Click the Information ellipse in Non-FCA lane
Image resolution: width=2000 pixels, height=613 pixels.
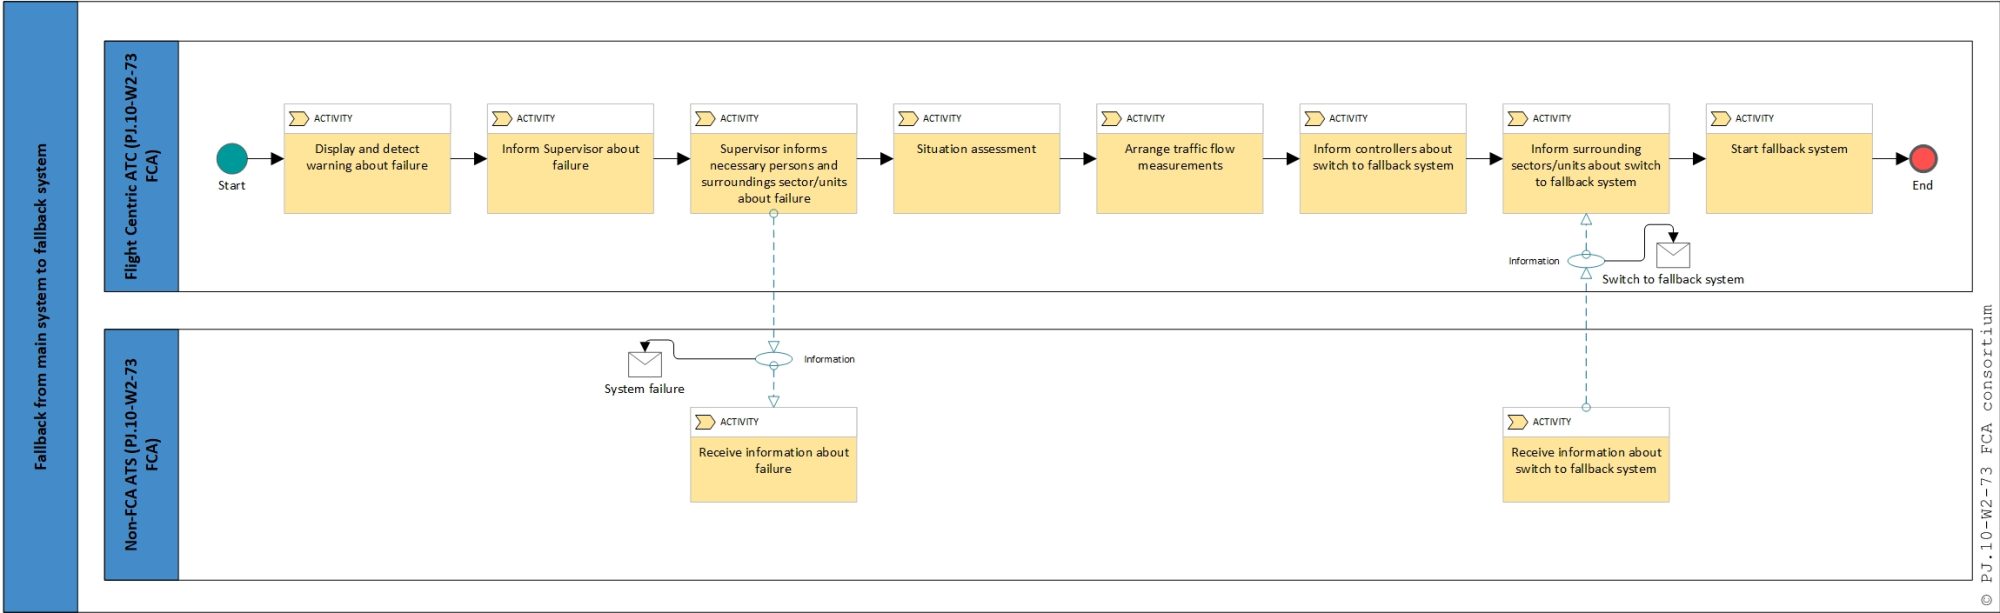(773, 359)
